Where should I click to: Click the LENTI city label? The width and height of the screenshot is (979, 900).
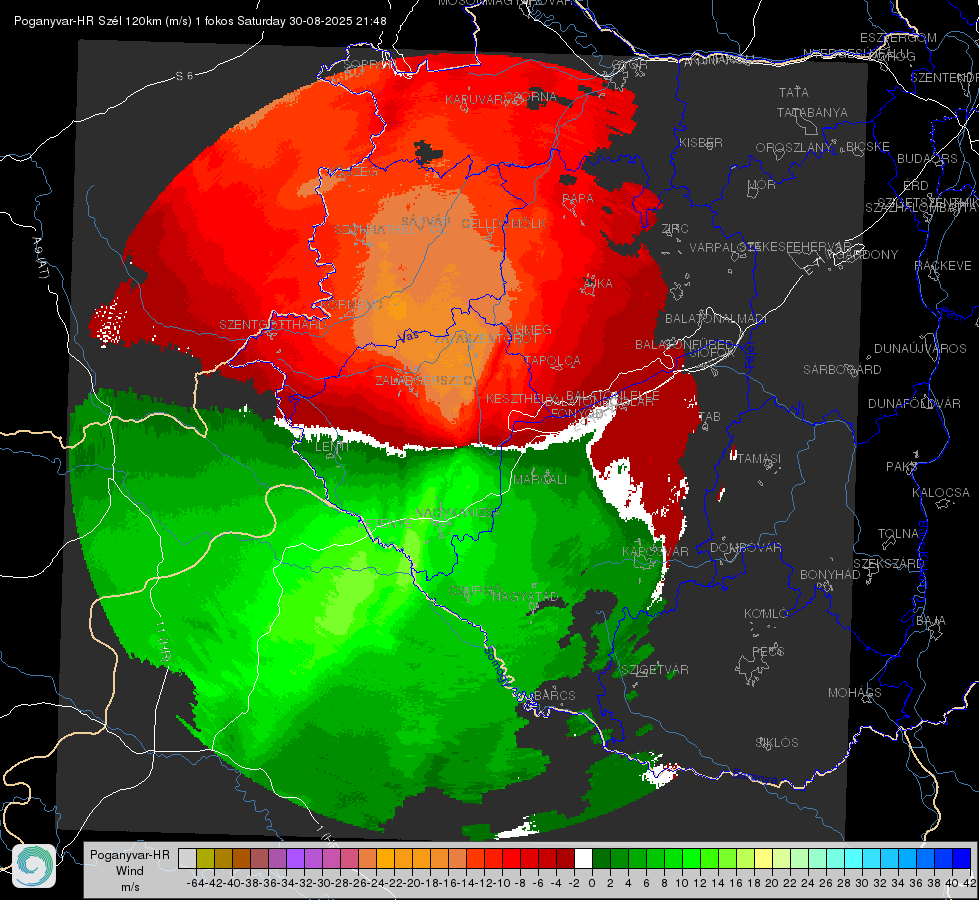tap(333, 447)
